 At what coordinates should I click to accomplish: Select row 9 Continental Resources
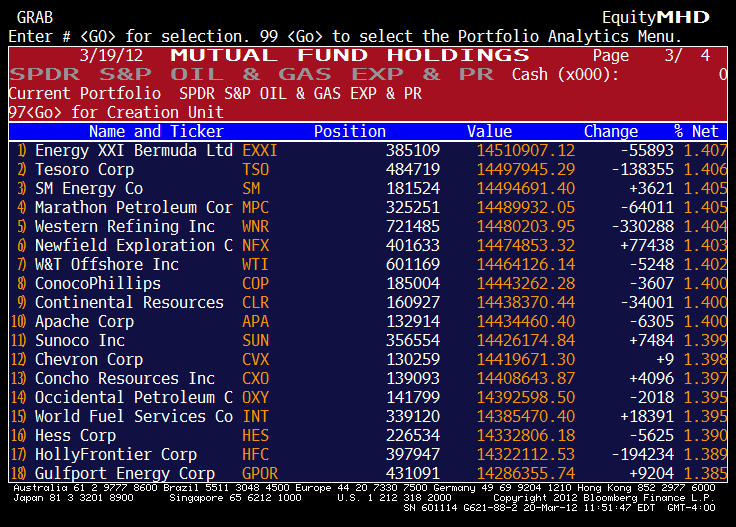(x=368, y=302)
